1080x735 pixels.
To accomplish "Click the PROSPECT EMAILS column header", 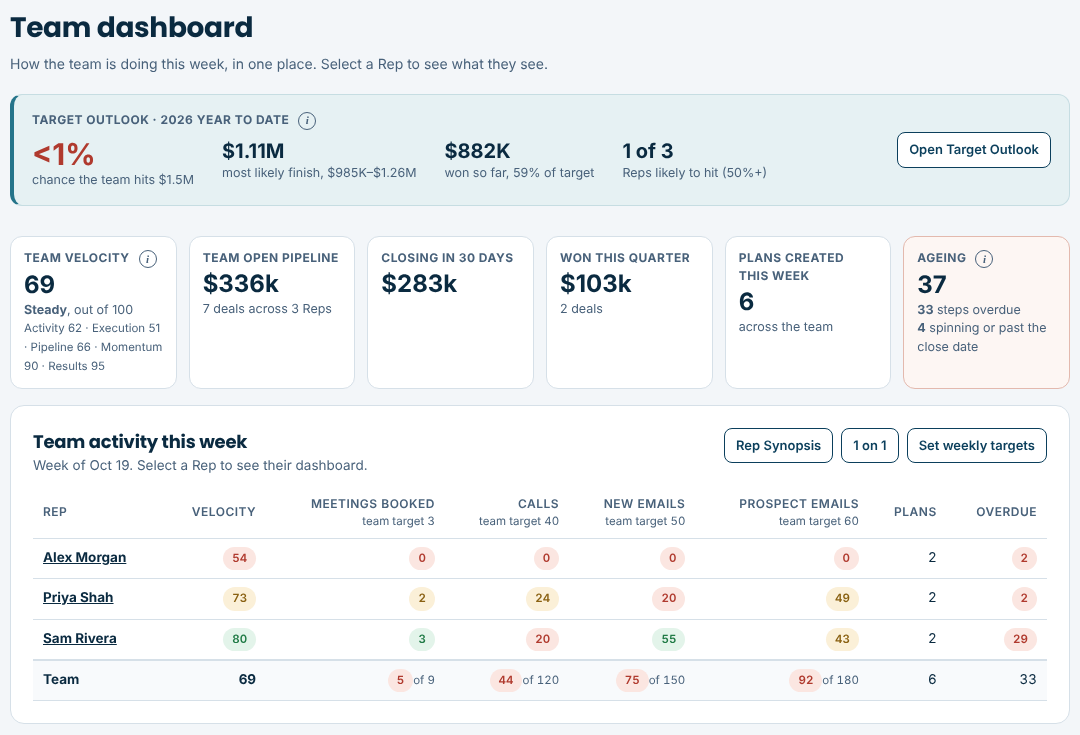I will (798, 504).
